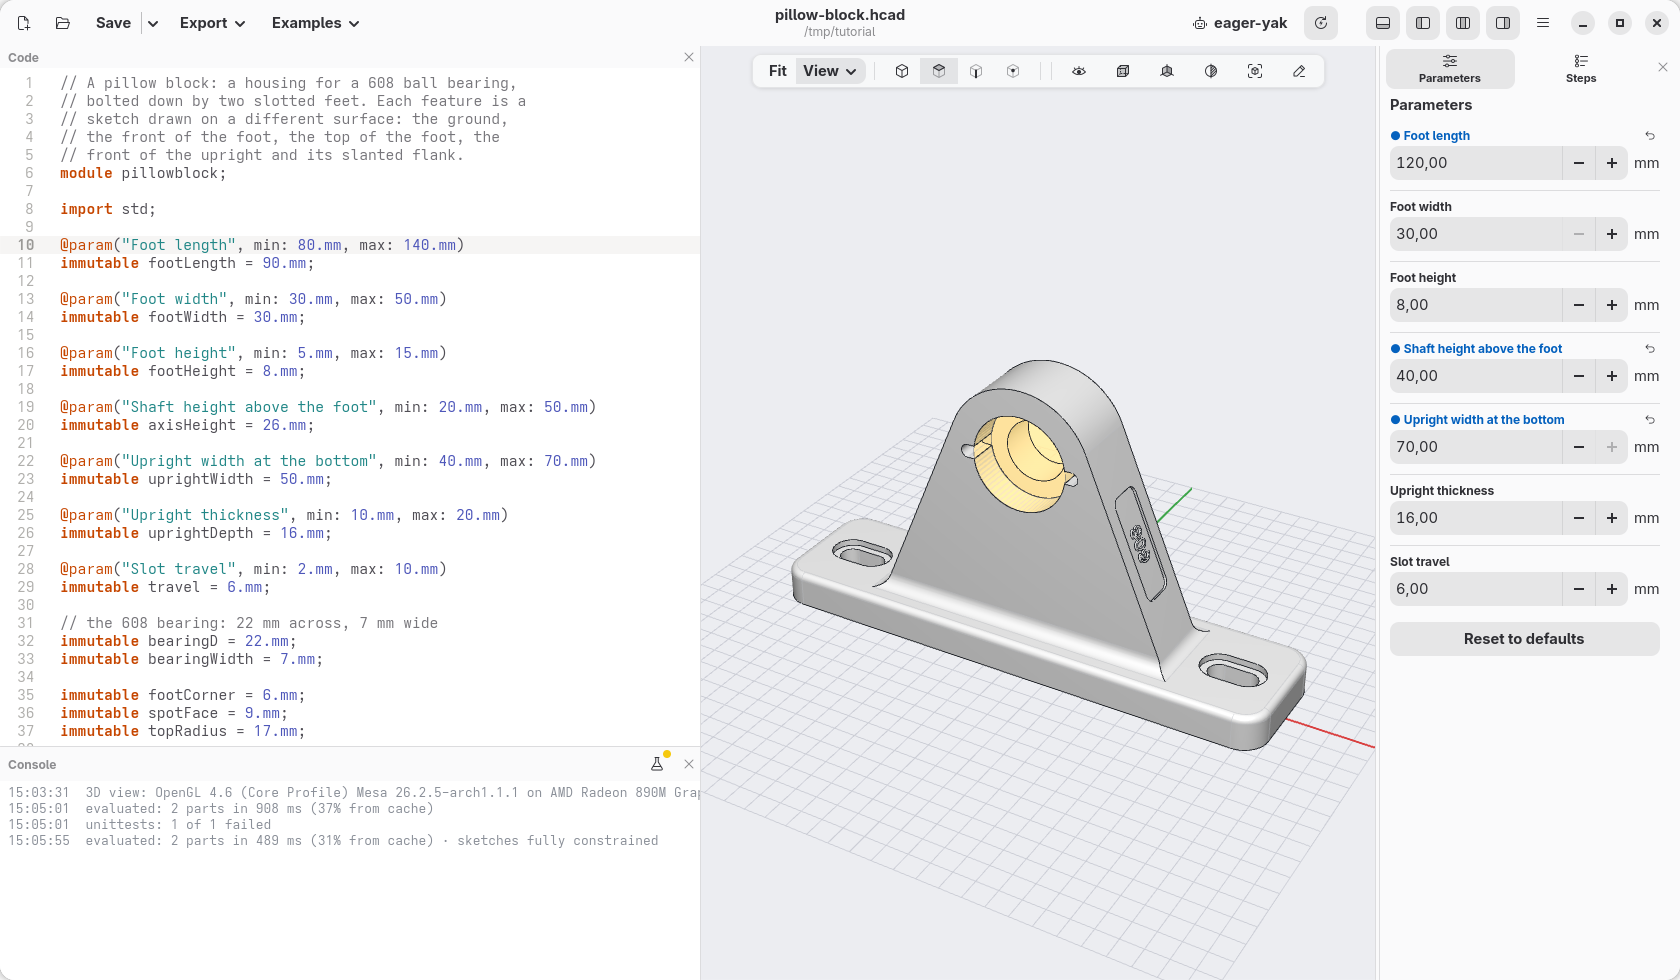
Task: Click the eager-yak agent label
Action: coord(1240,23)
